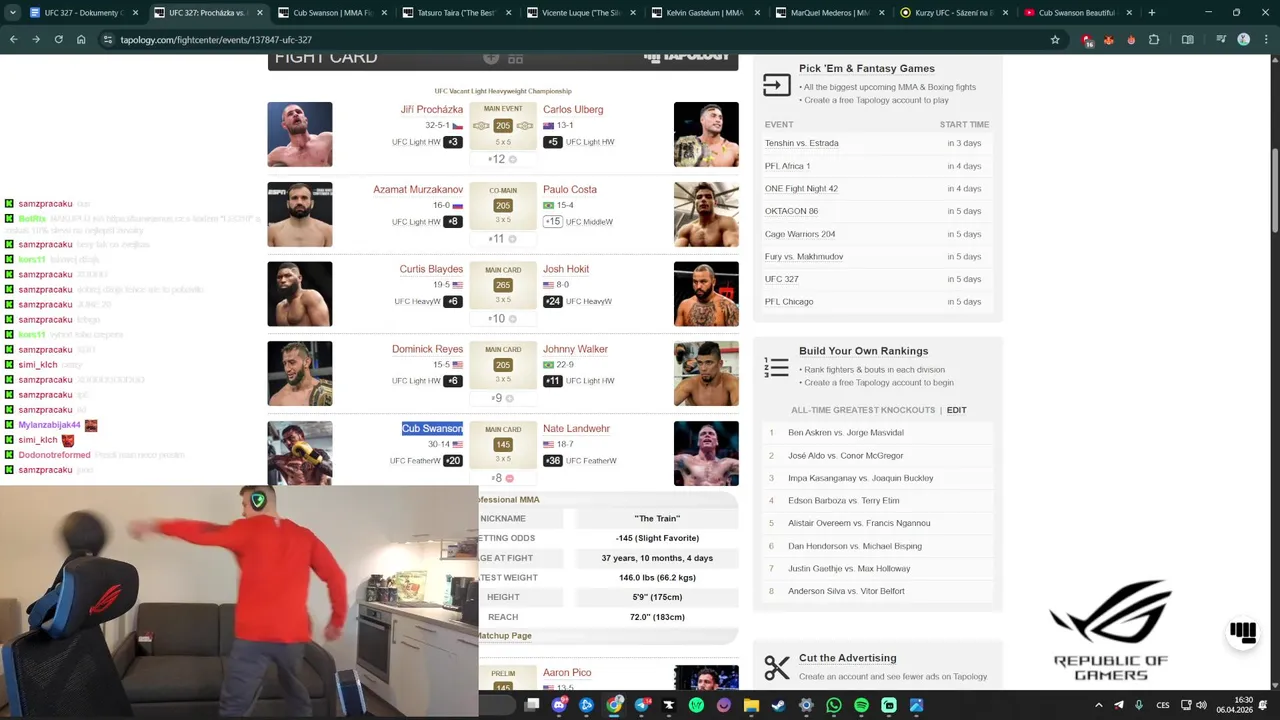Reload the Tapology page
1280x720 pixels.
tap(58, 40)
